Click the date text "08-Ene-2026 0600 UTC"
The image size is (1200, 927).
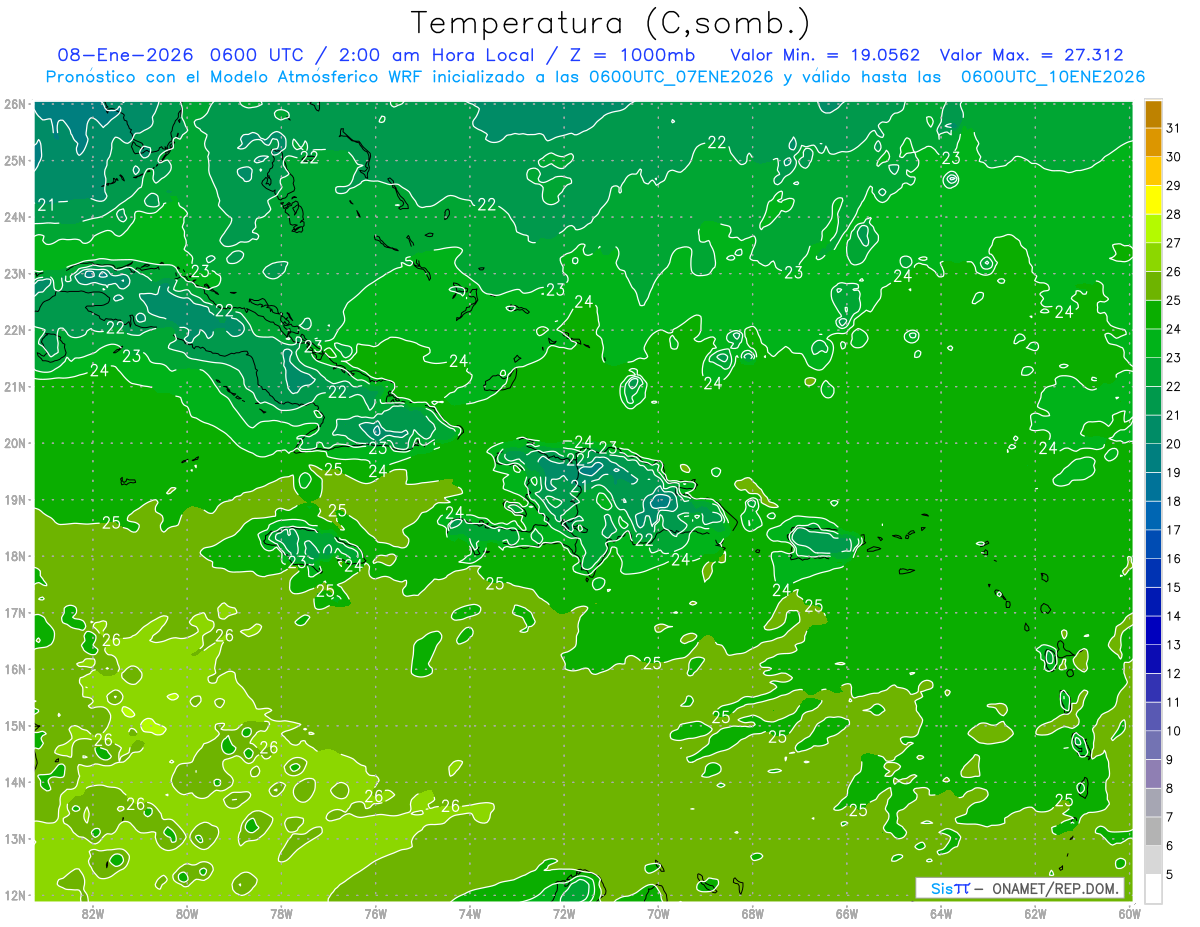click(x=176, y=55)
